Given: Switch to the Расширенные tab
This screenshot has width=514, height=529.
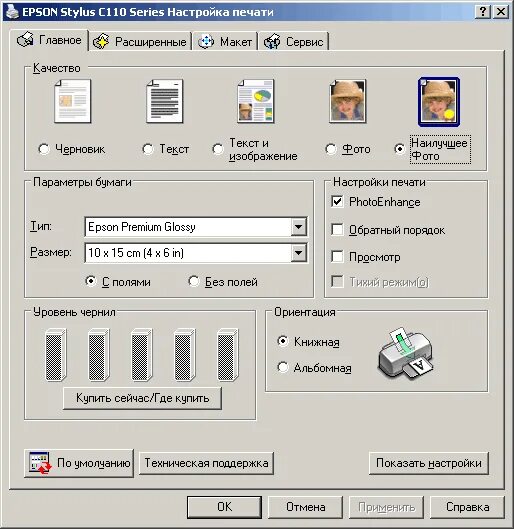Looking at the screenshot, I should tap(140, 42).
